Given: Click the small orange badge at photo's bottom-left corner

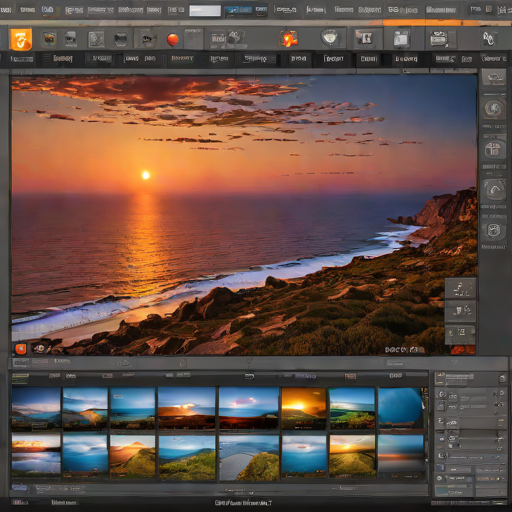Looking at the screenshot, I should [20, 349].
